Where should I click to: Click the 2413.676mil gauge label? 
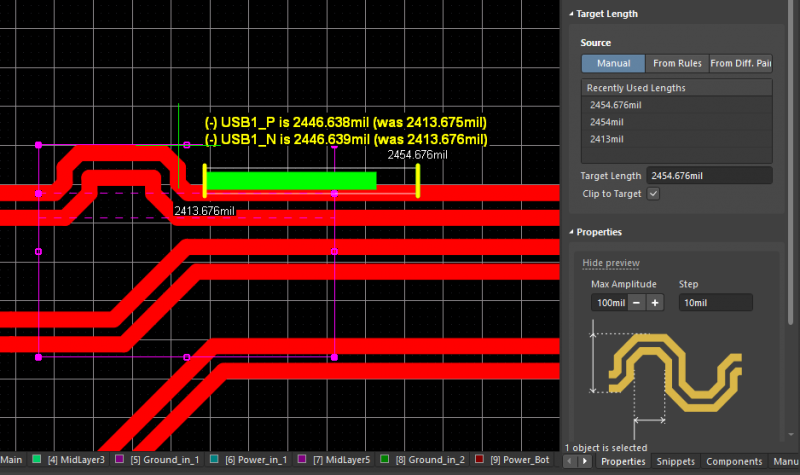(x=204, y=211)
